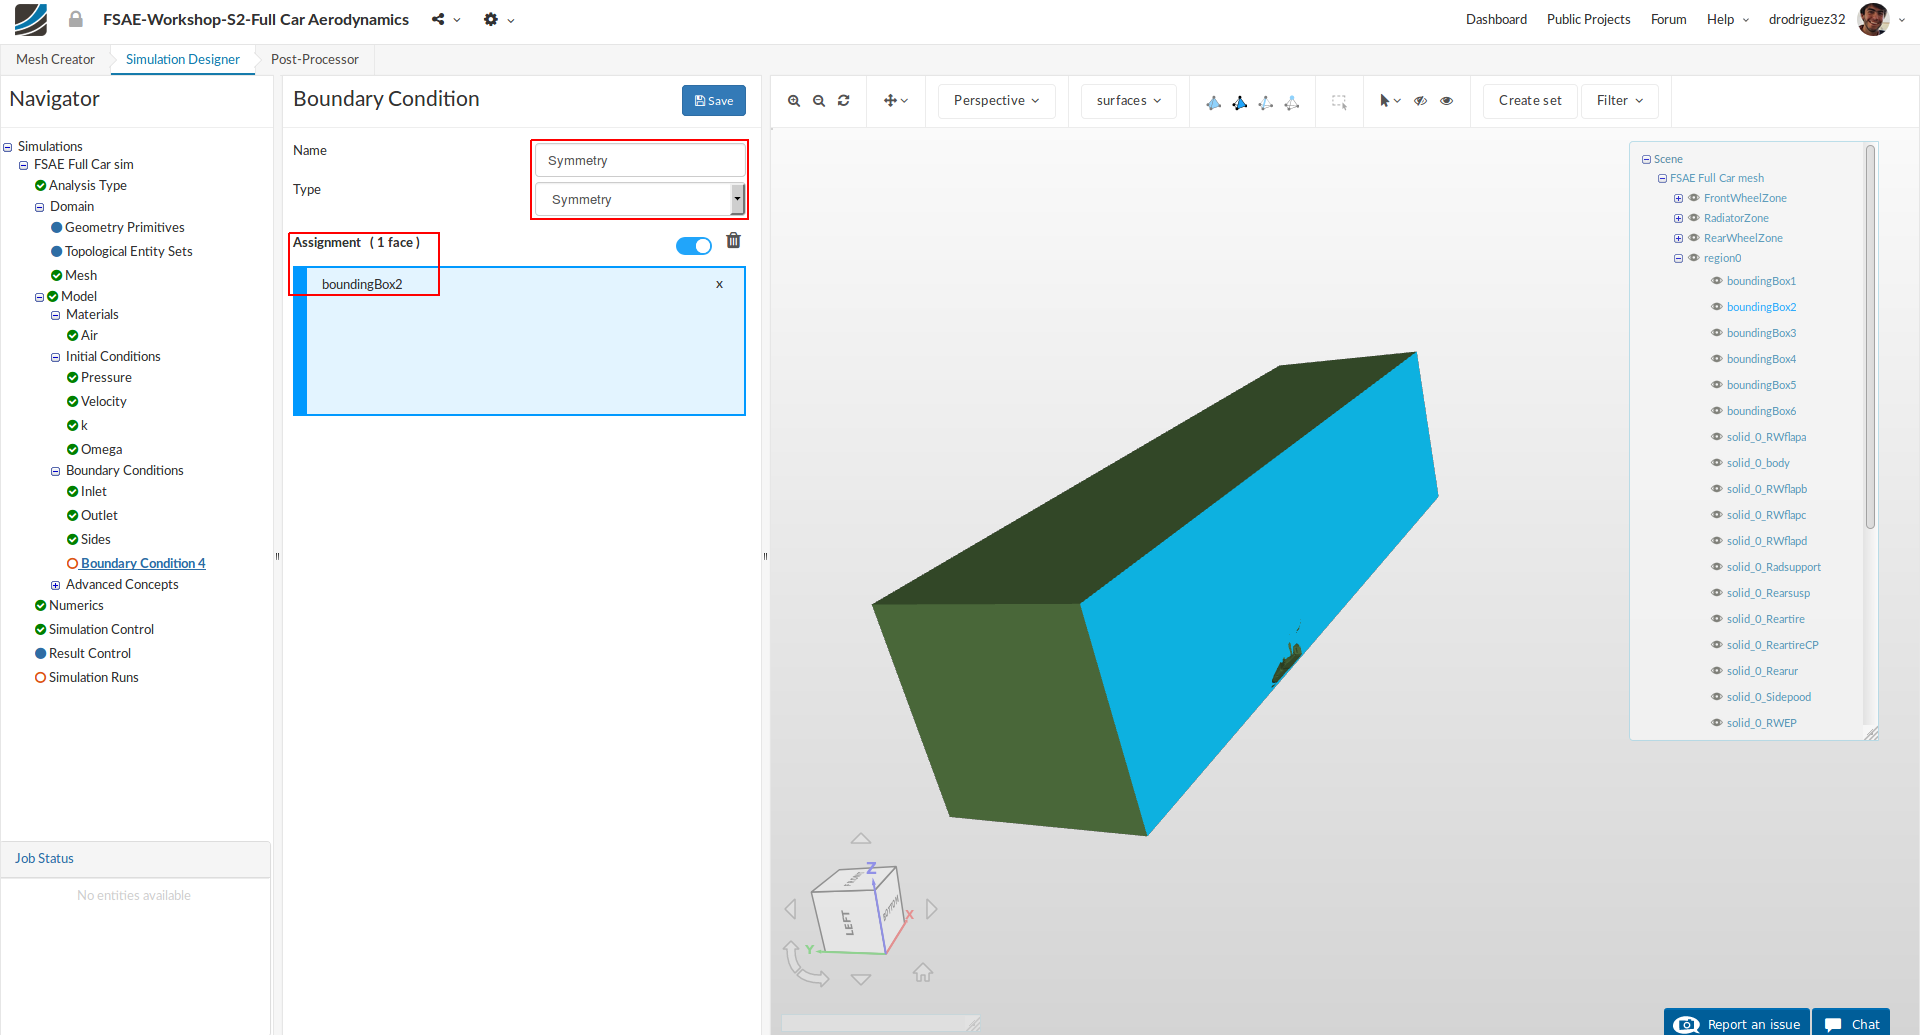
Task: Toggle the assignment selection switch
Action: pyautogui.click(x=694, y=246)
